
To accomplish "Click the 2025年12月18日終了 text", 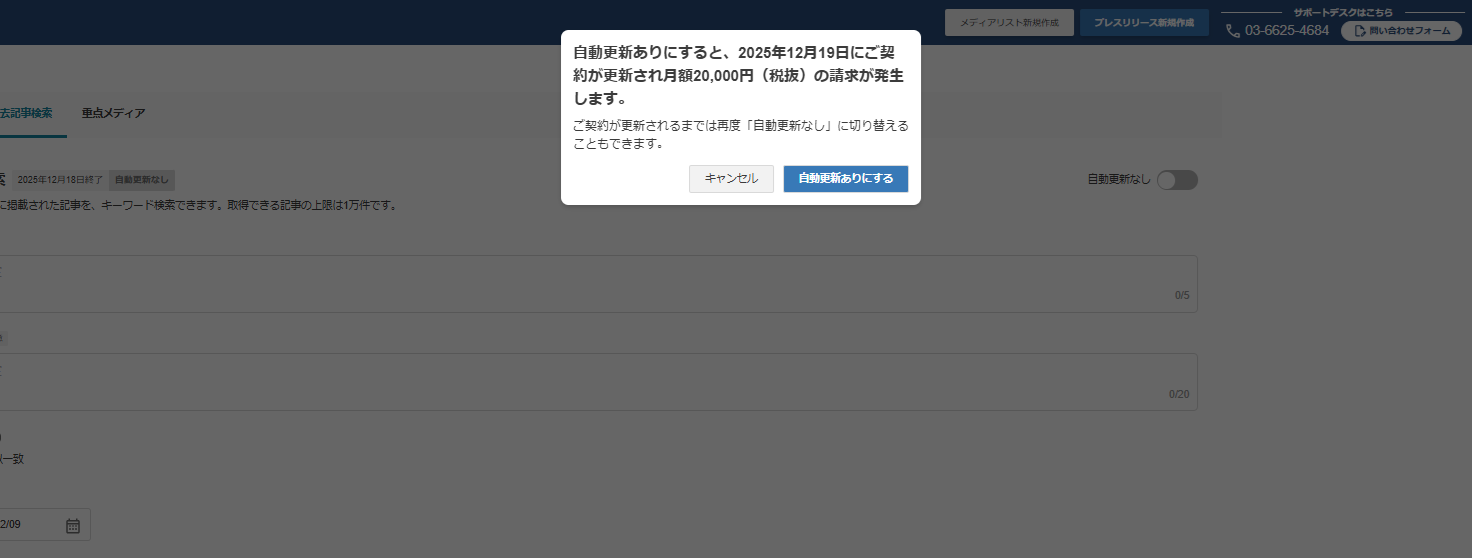I will pos(60,180).
